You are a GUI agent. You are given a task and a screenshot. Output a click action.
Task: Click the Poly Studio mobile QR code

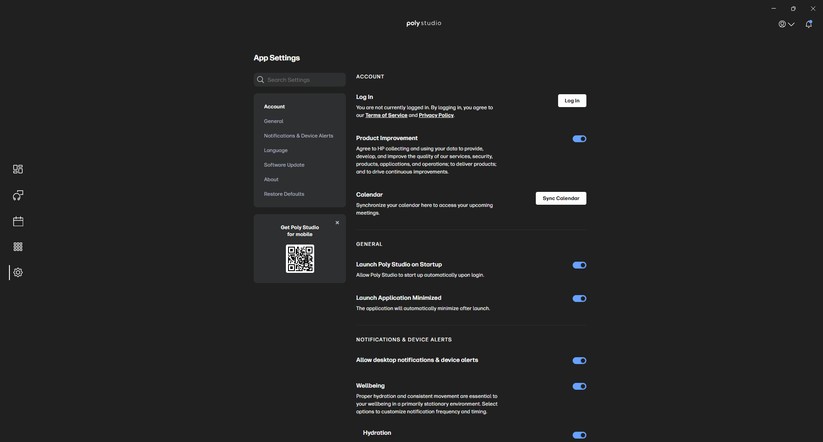pos(300,259)
